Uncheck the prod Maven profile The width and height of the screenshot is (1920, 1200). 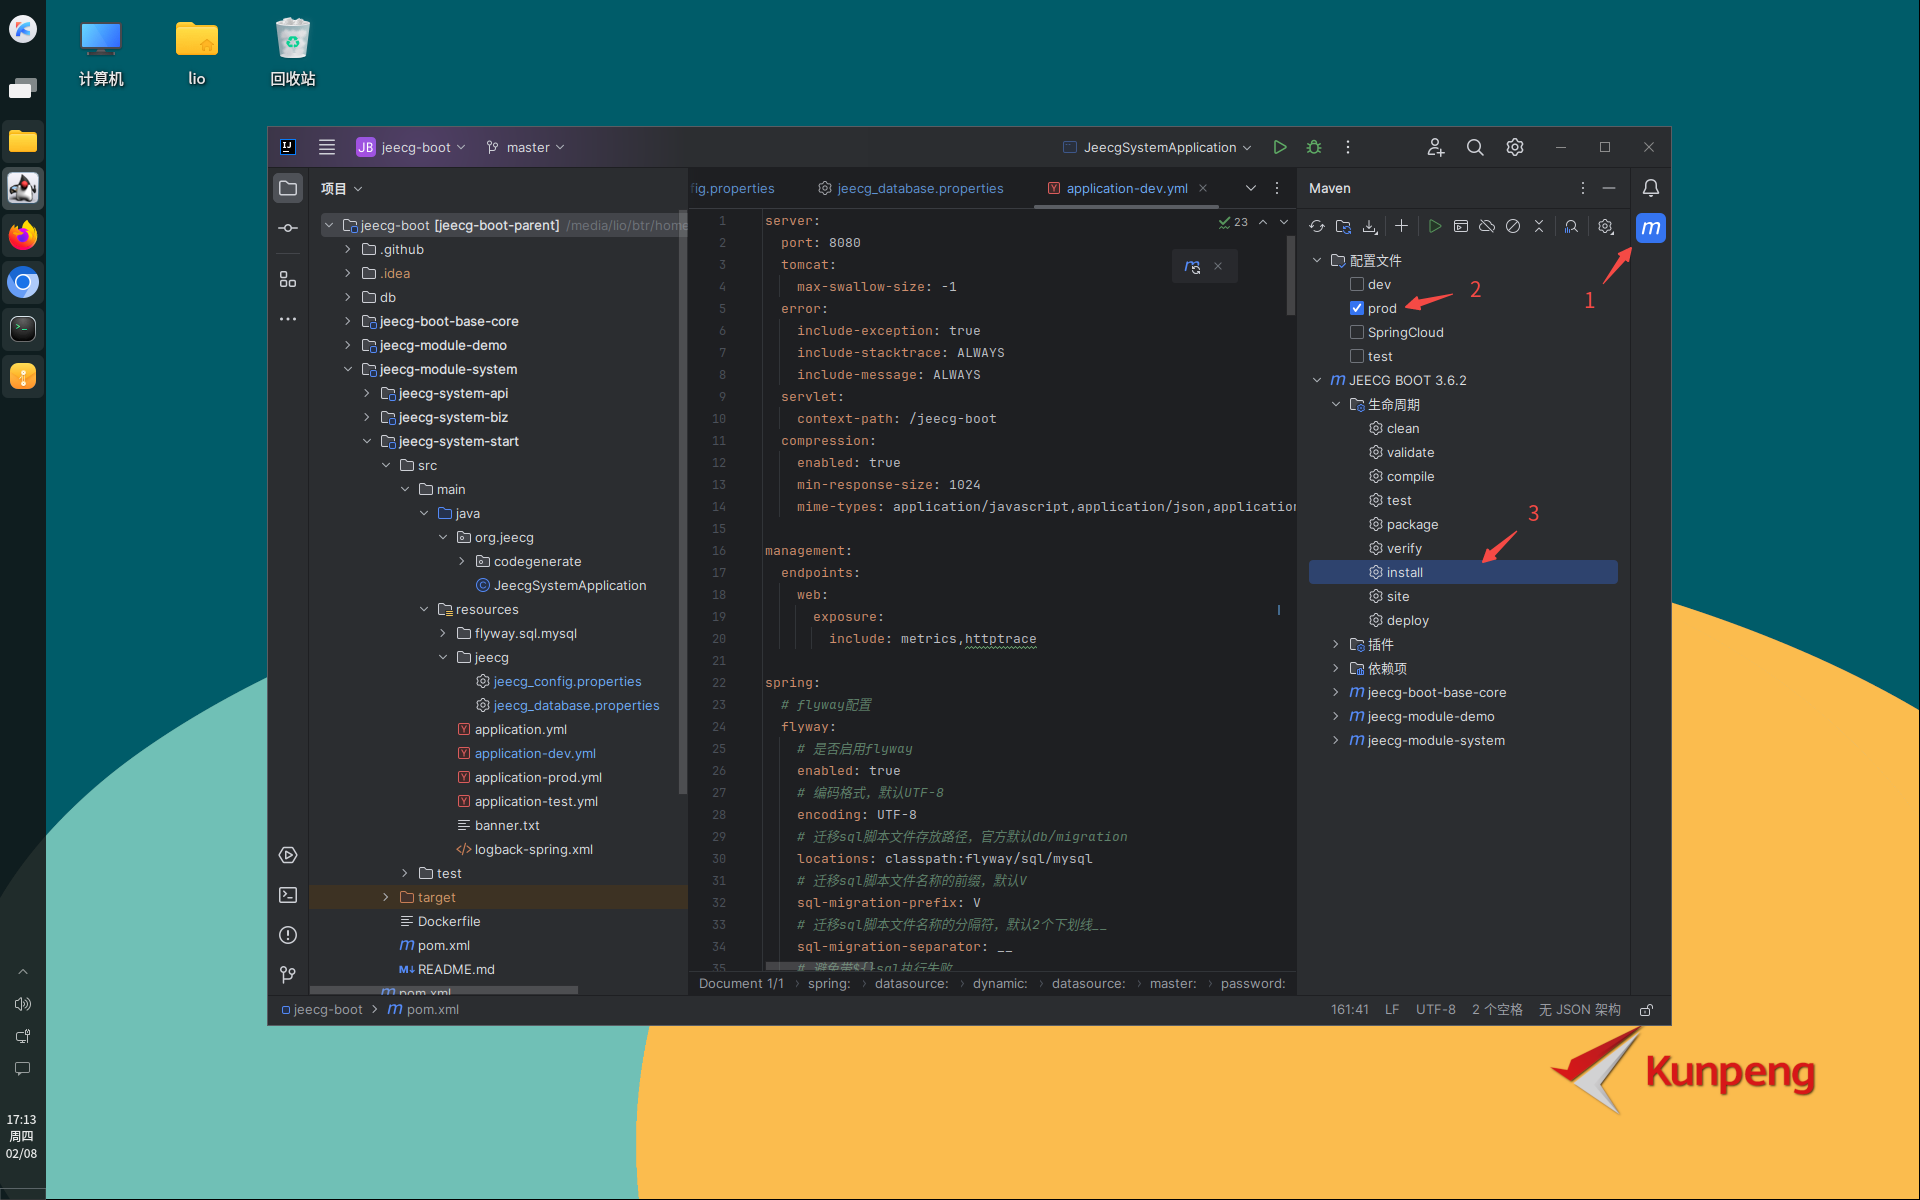click(x=1357, y=308)
